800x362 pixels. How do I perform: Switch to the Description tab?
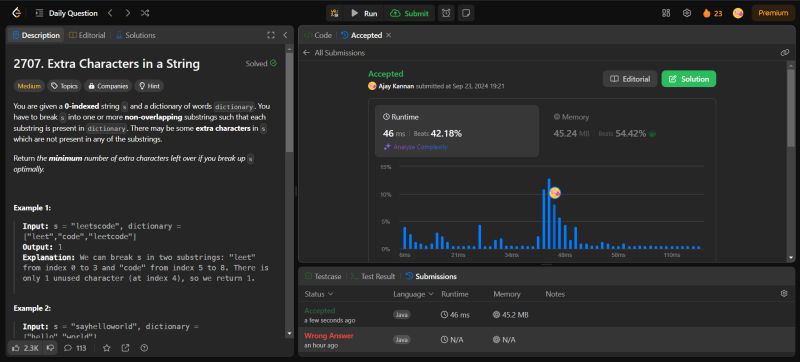pyautogui.click(x=36, y=35)
